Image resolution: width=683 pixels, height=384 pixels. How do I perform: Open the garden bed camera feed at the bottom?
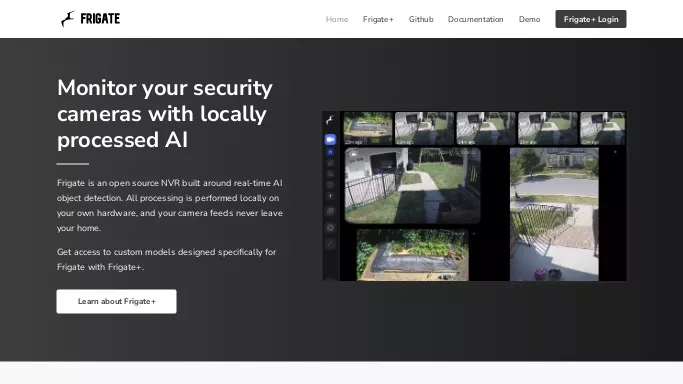[413, 255]
